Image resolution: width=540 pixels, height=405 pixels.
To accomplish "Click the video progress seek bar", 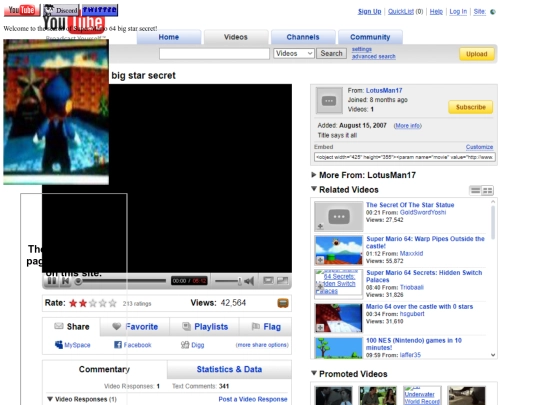I will tap(121, 281).
